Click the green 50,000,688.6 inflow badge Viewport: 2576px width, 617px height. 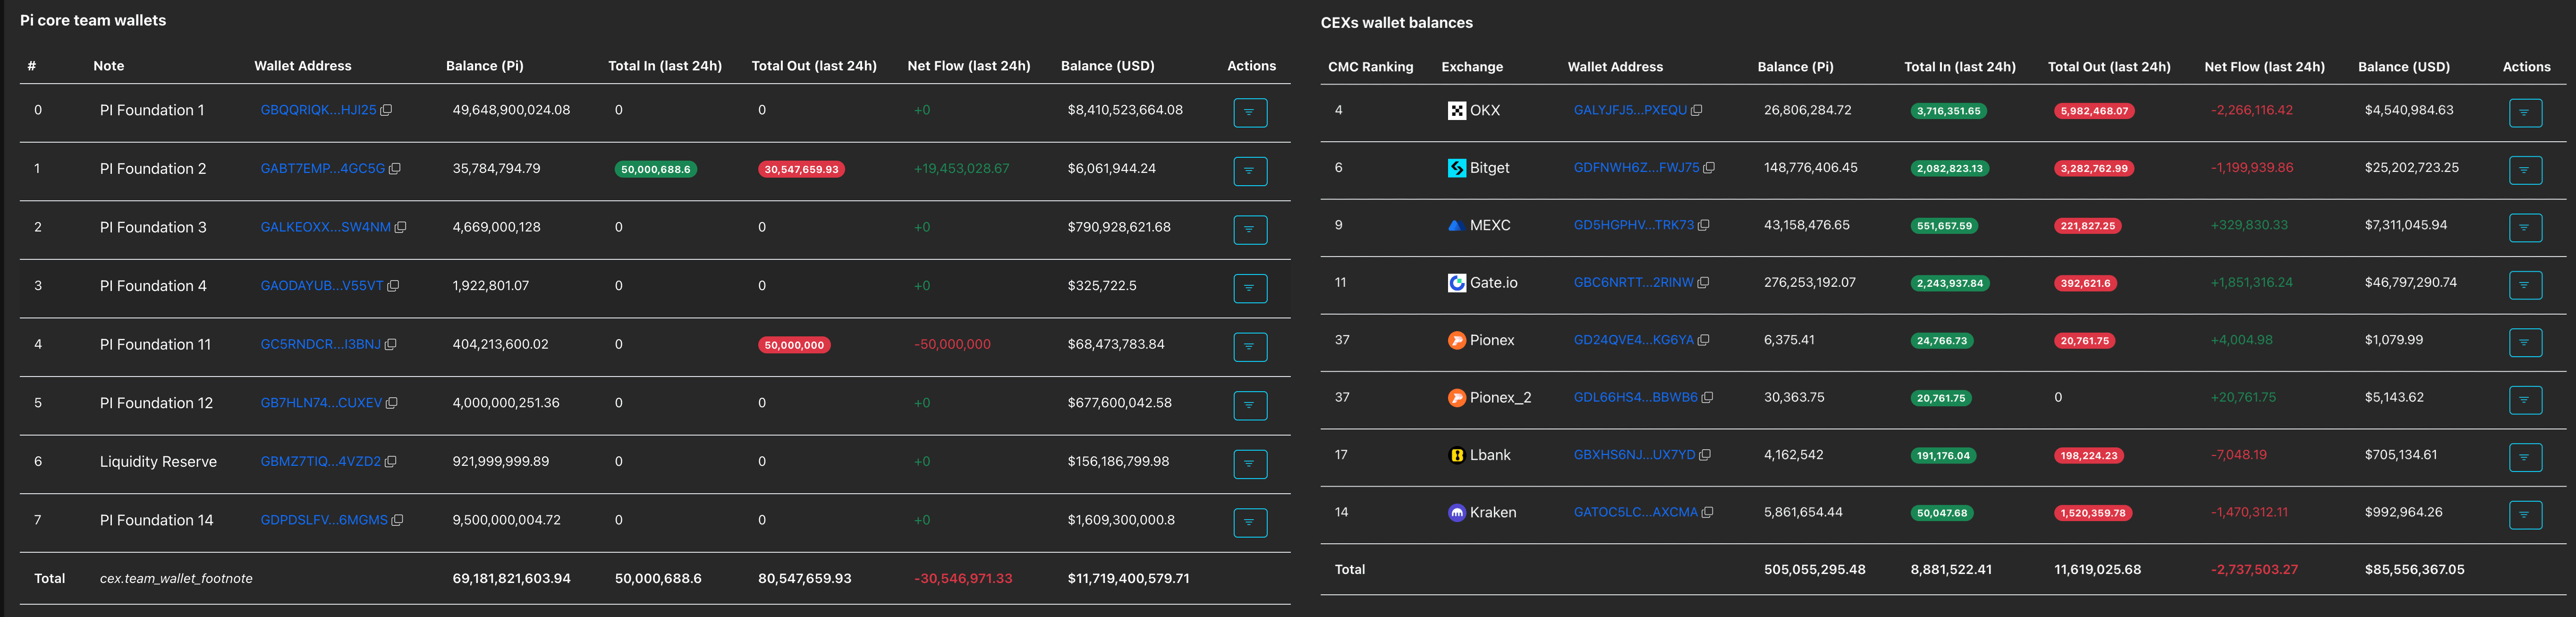tap(655, 170)
